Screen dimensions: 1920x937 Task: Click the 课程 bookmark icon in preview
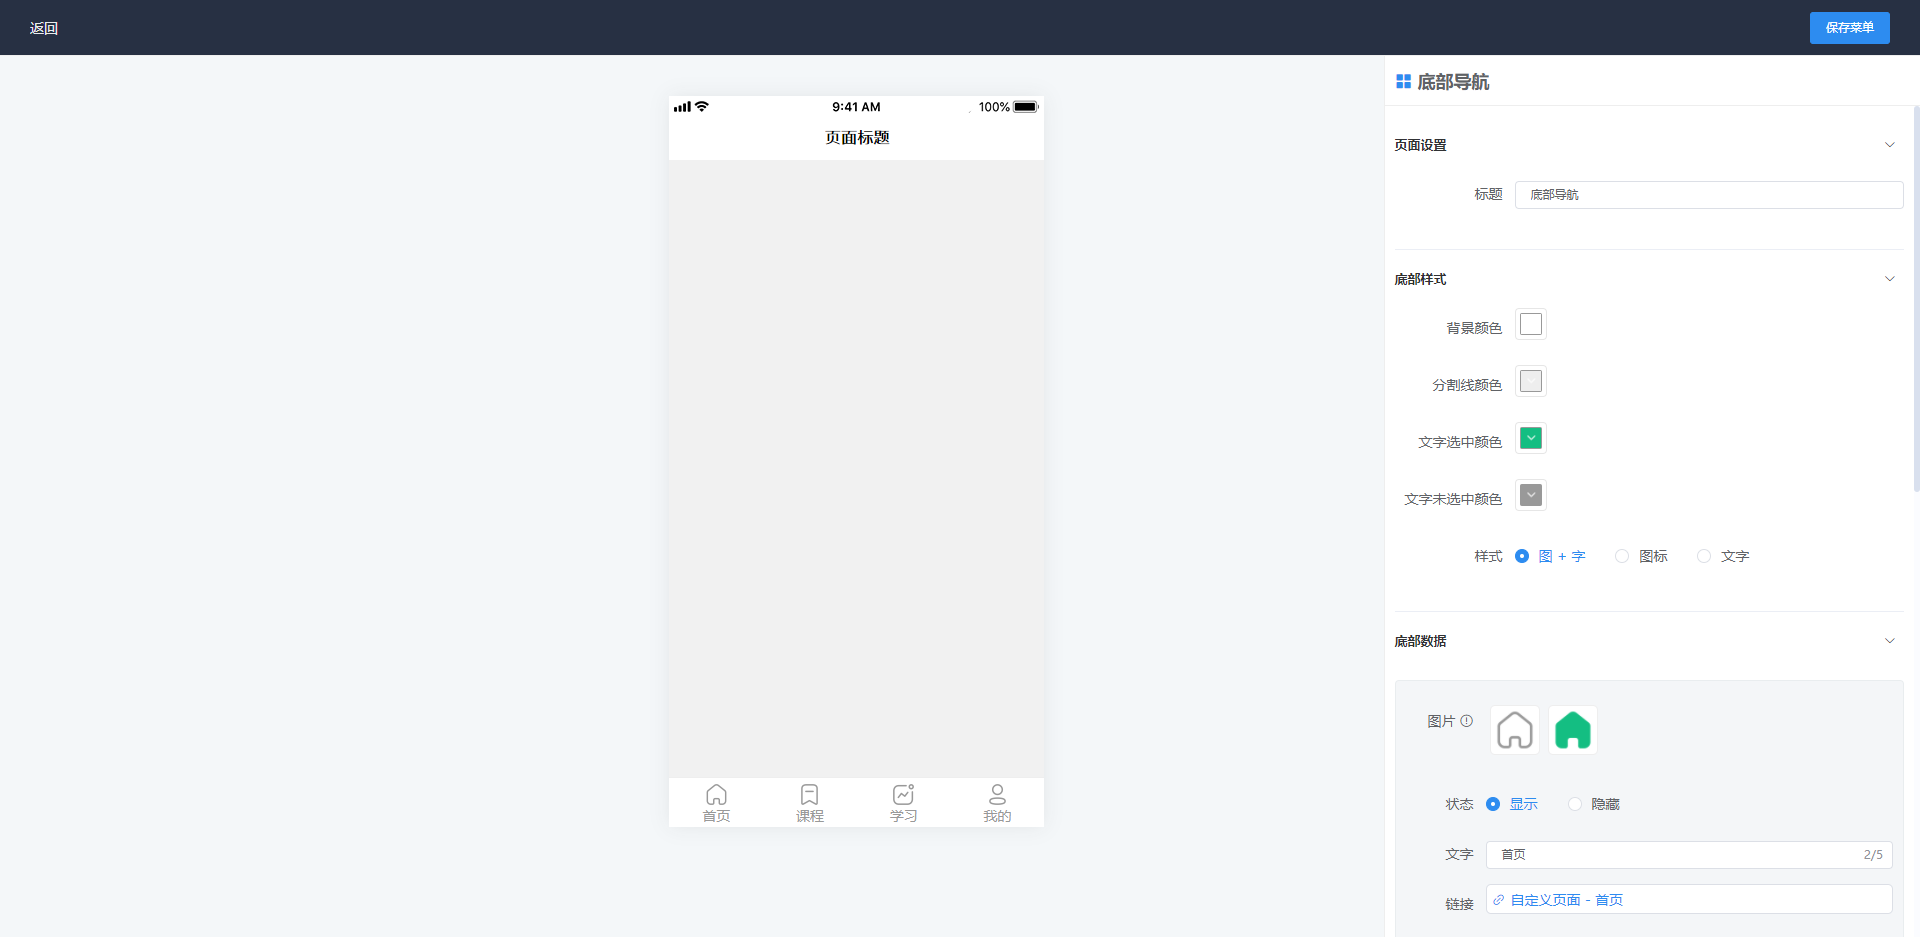[810, 794]
